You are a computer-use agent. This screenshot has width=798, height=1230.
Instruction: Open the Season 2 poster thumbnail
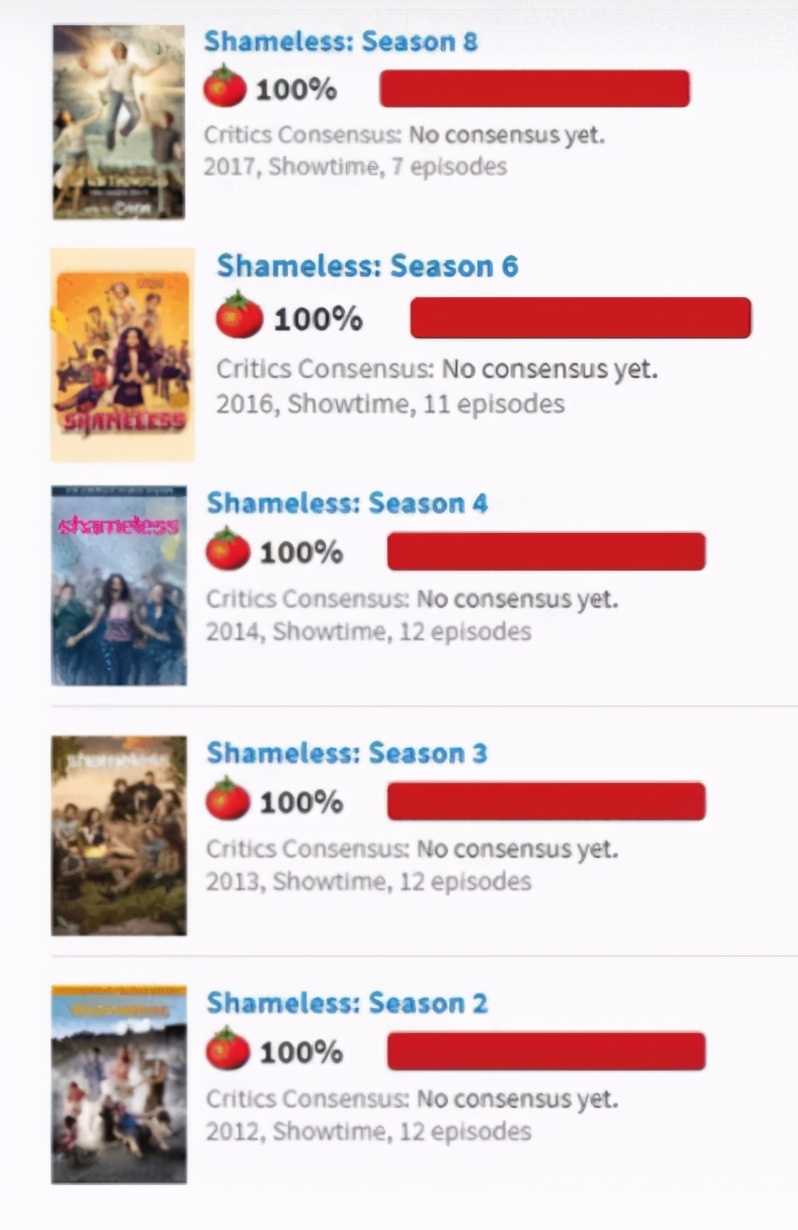pyautogui.click(x=118, y=1084)
